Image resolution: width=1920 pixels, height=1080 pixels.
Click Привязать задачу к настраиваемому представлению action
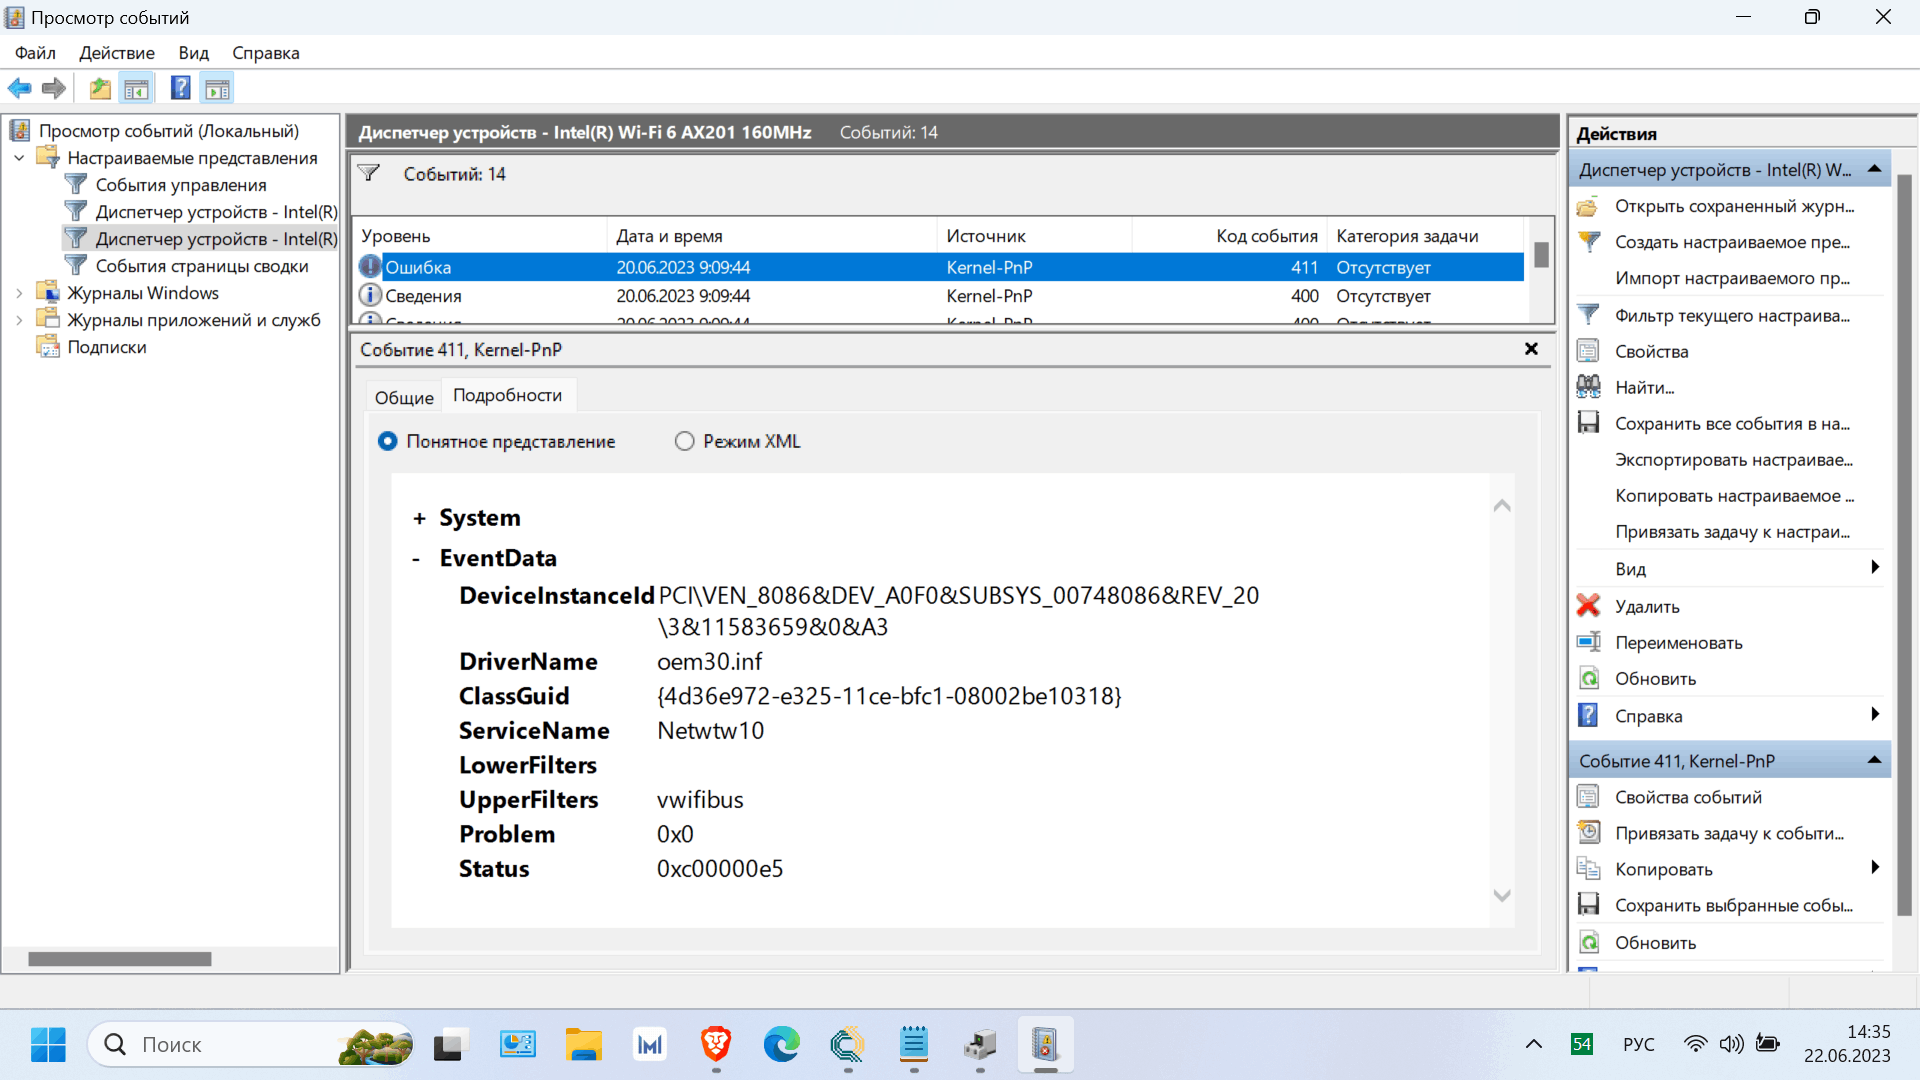click(1732, 532)
